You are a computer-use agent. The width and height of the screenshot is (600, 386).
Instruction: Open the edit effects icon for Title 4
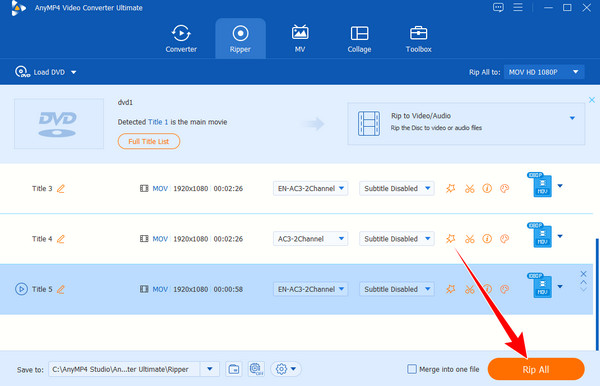coord(450,239)
